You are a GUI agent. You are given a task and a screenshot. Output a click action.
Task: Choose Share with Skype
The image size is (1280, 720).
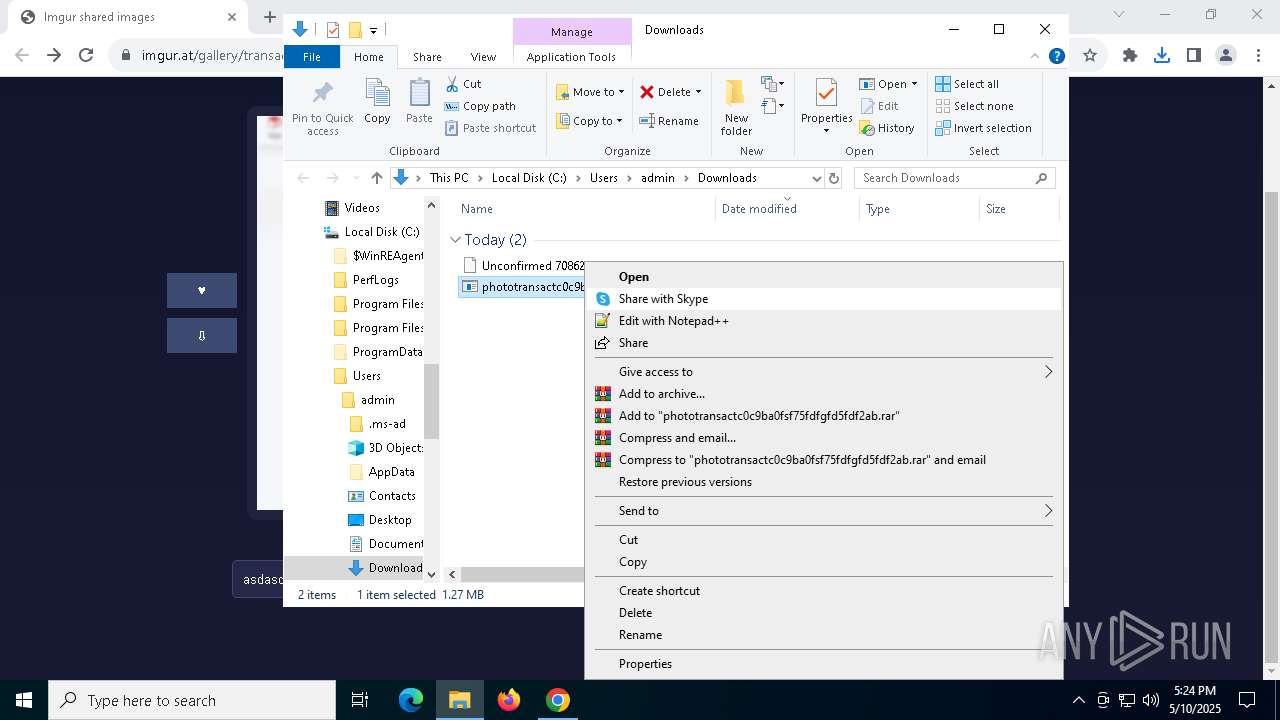click(823, 299)
